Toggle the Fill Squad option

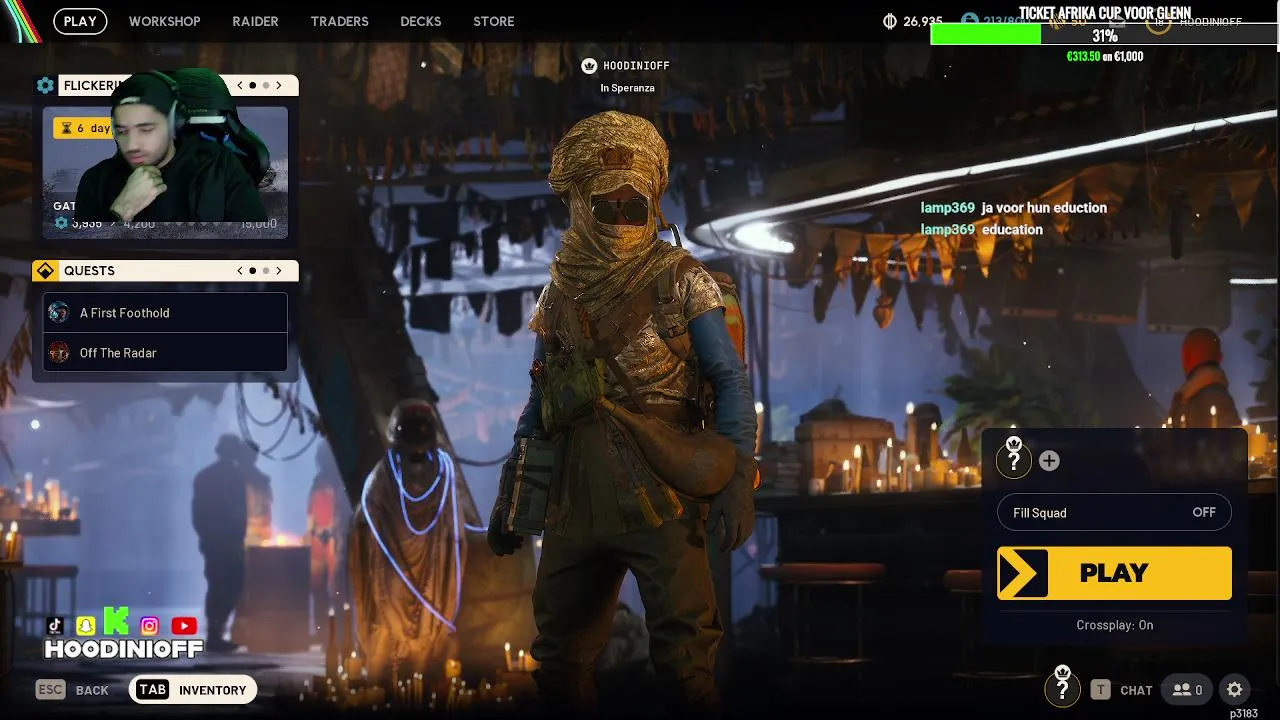[x=1114, y=513]
